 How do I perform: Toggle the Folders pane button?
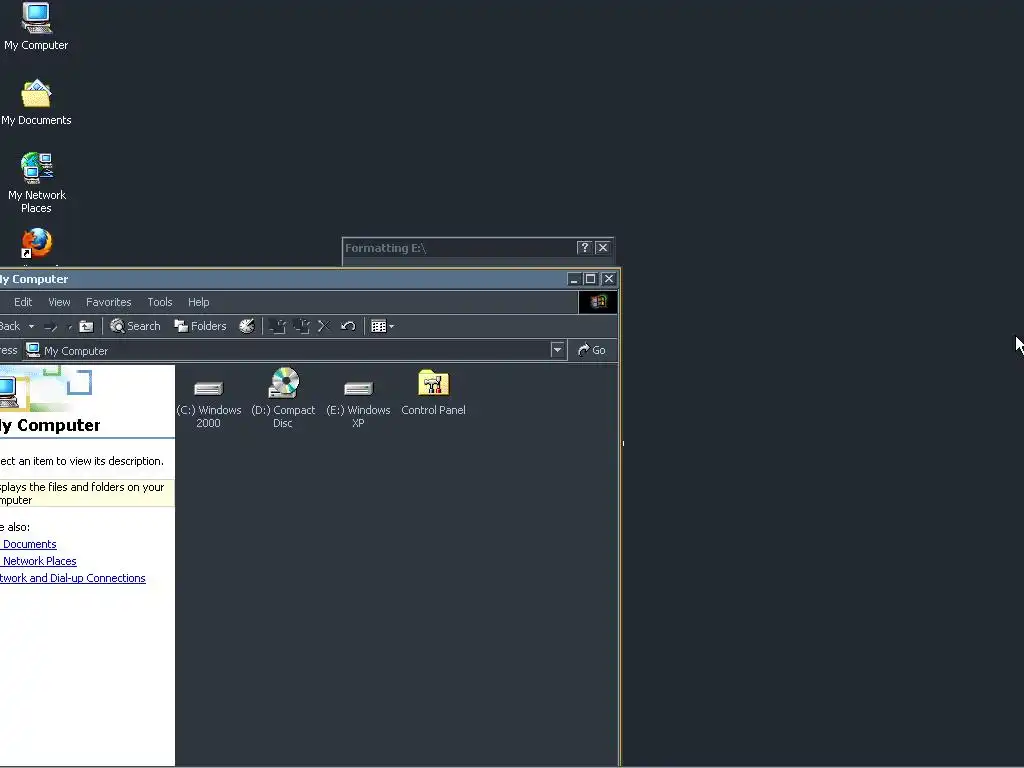pyautogui.click(x=200, y=326)
